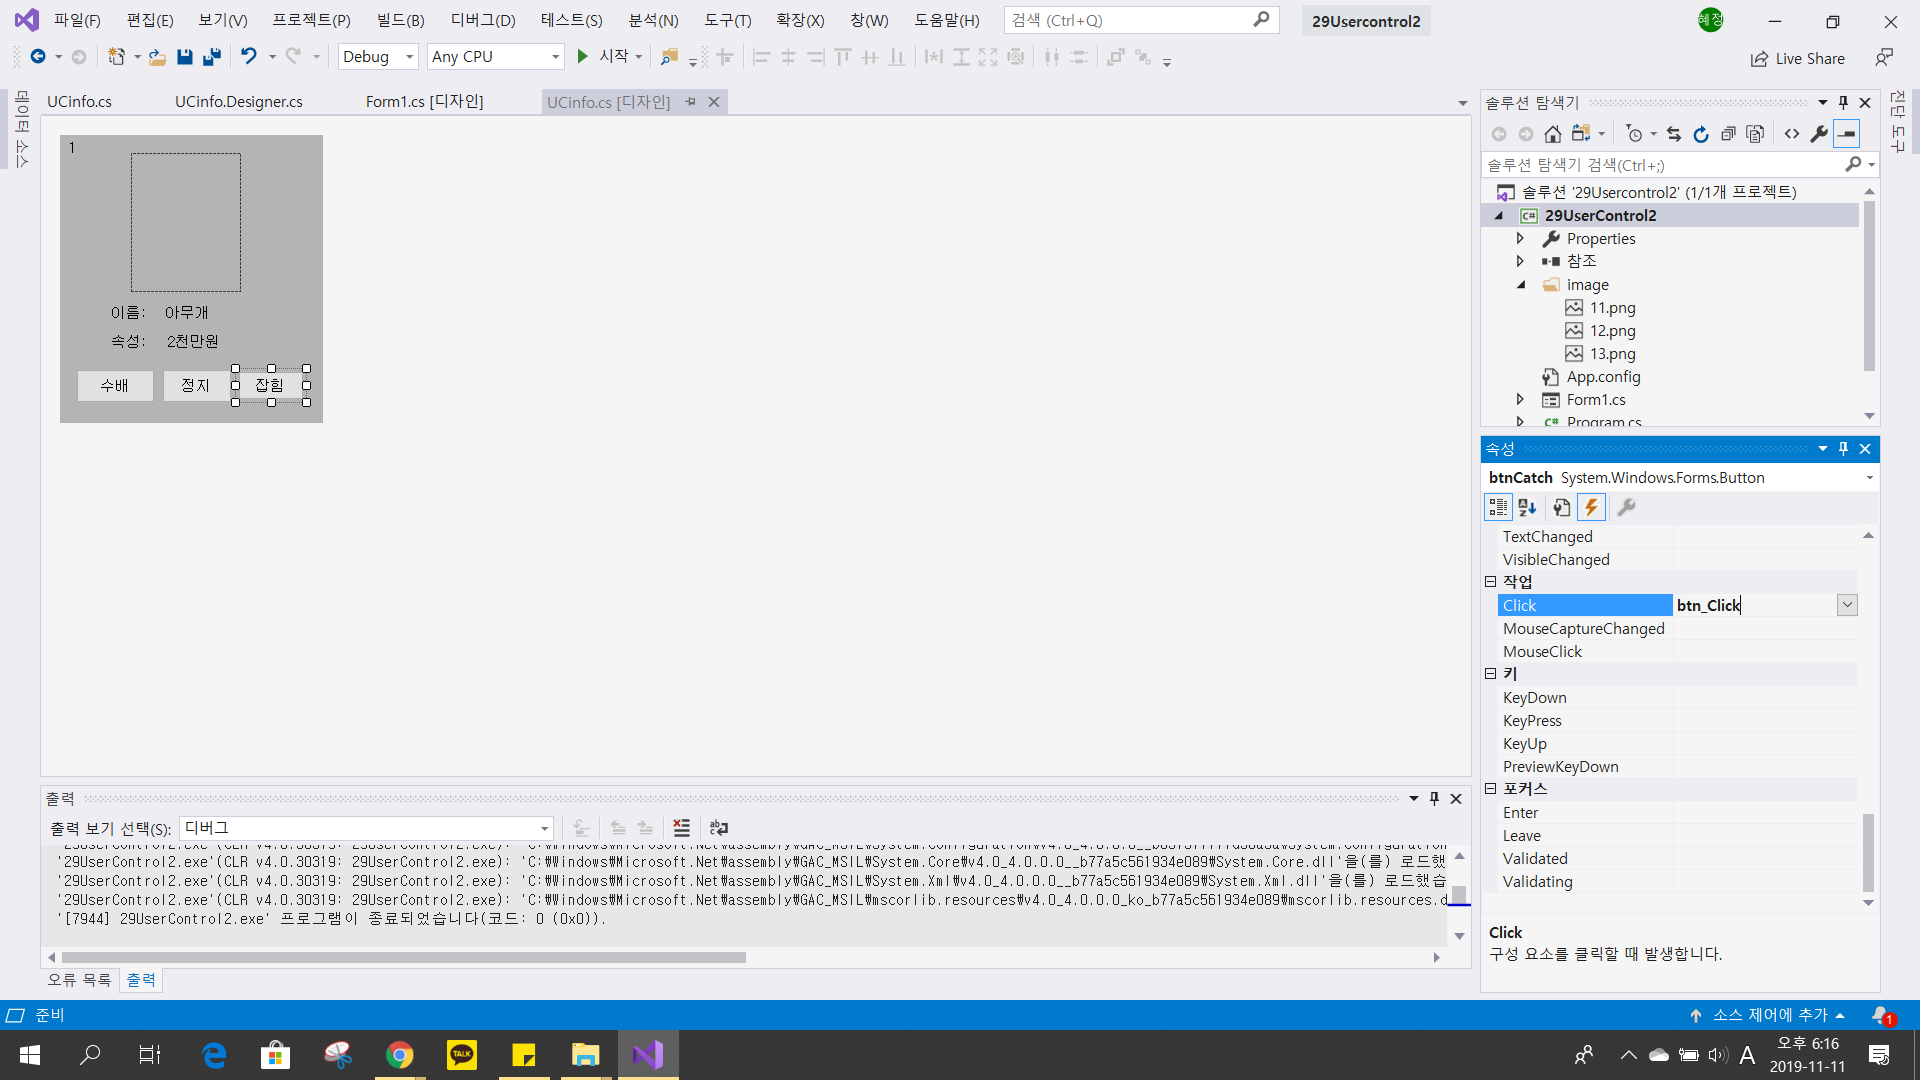Clear all output with the clear icon
Image resolution: width=1920 pixels, height=1080 pixels.
(x=681, y=828)
